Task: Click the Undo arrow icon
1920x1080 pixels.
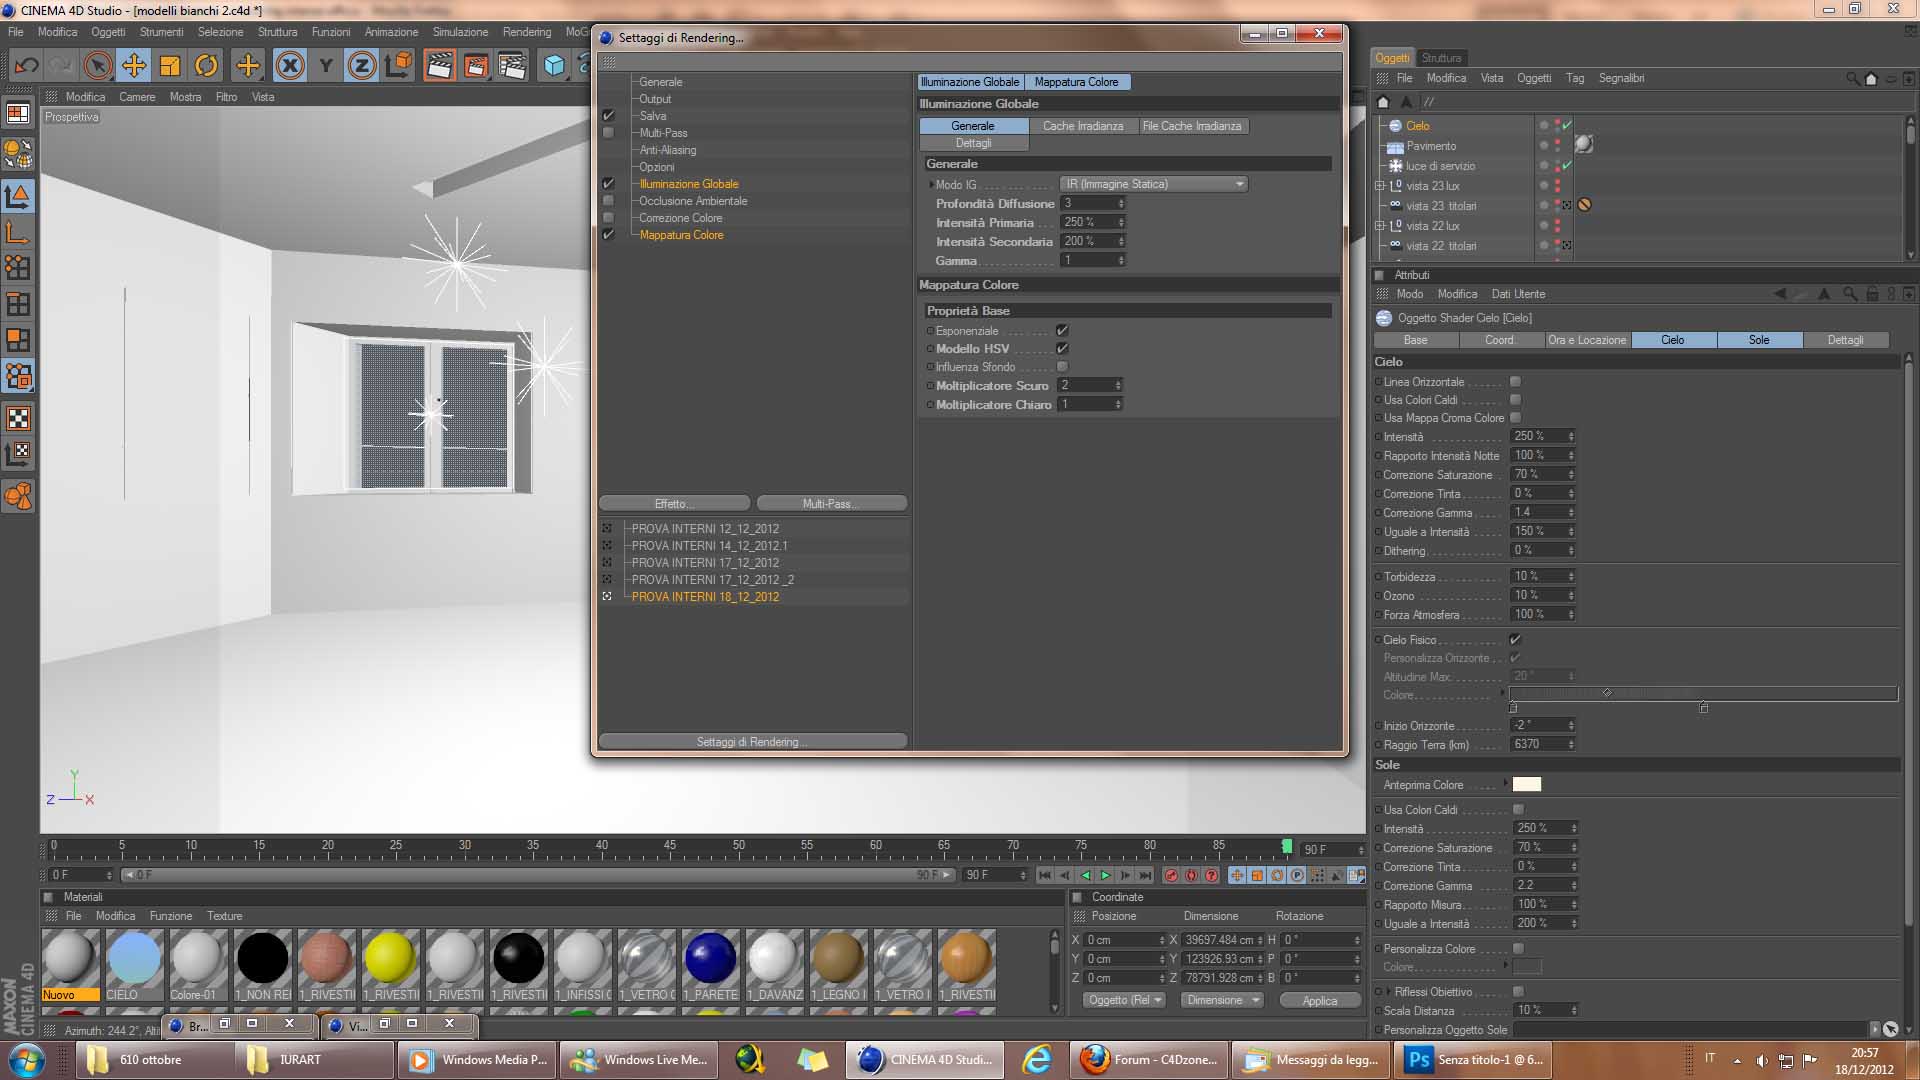Action: click(26, 66)
